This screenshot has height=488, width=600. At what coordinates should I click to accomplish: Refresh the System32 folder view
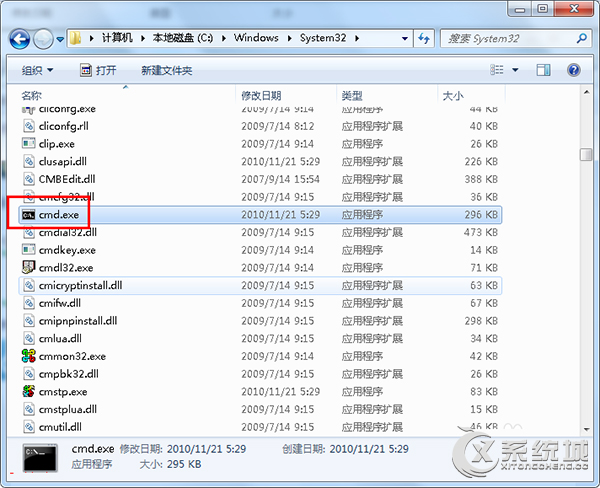click(424, 38)
